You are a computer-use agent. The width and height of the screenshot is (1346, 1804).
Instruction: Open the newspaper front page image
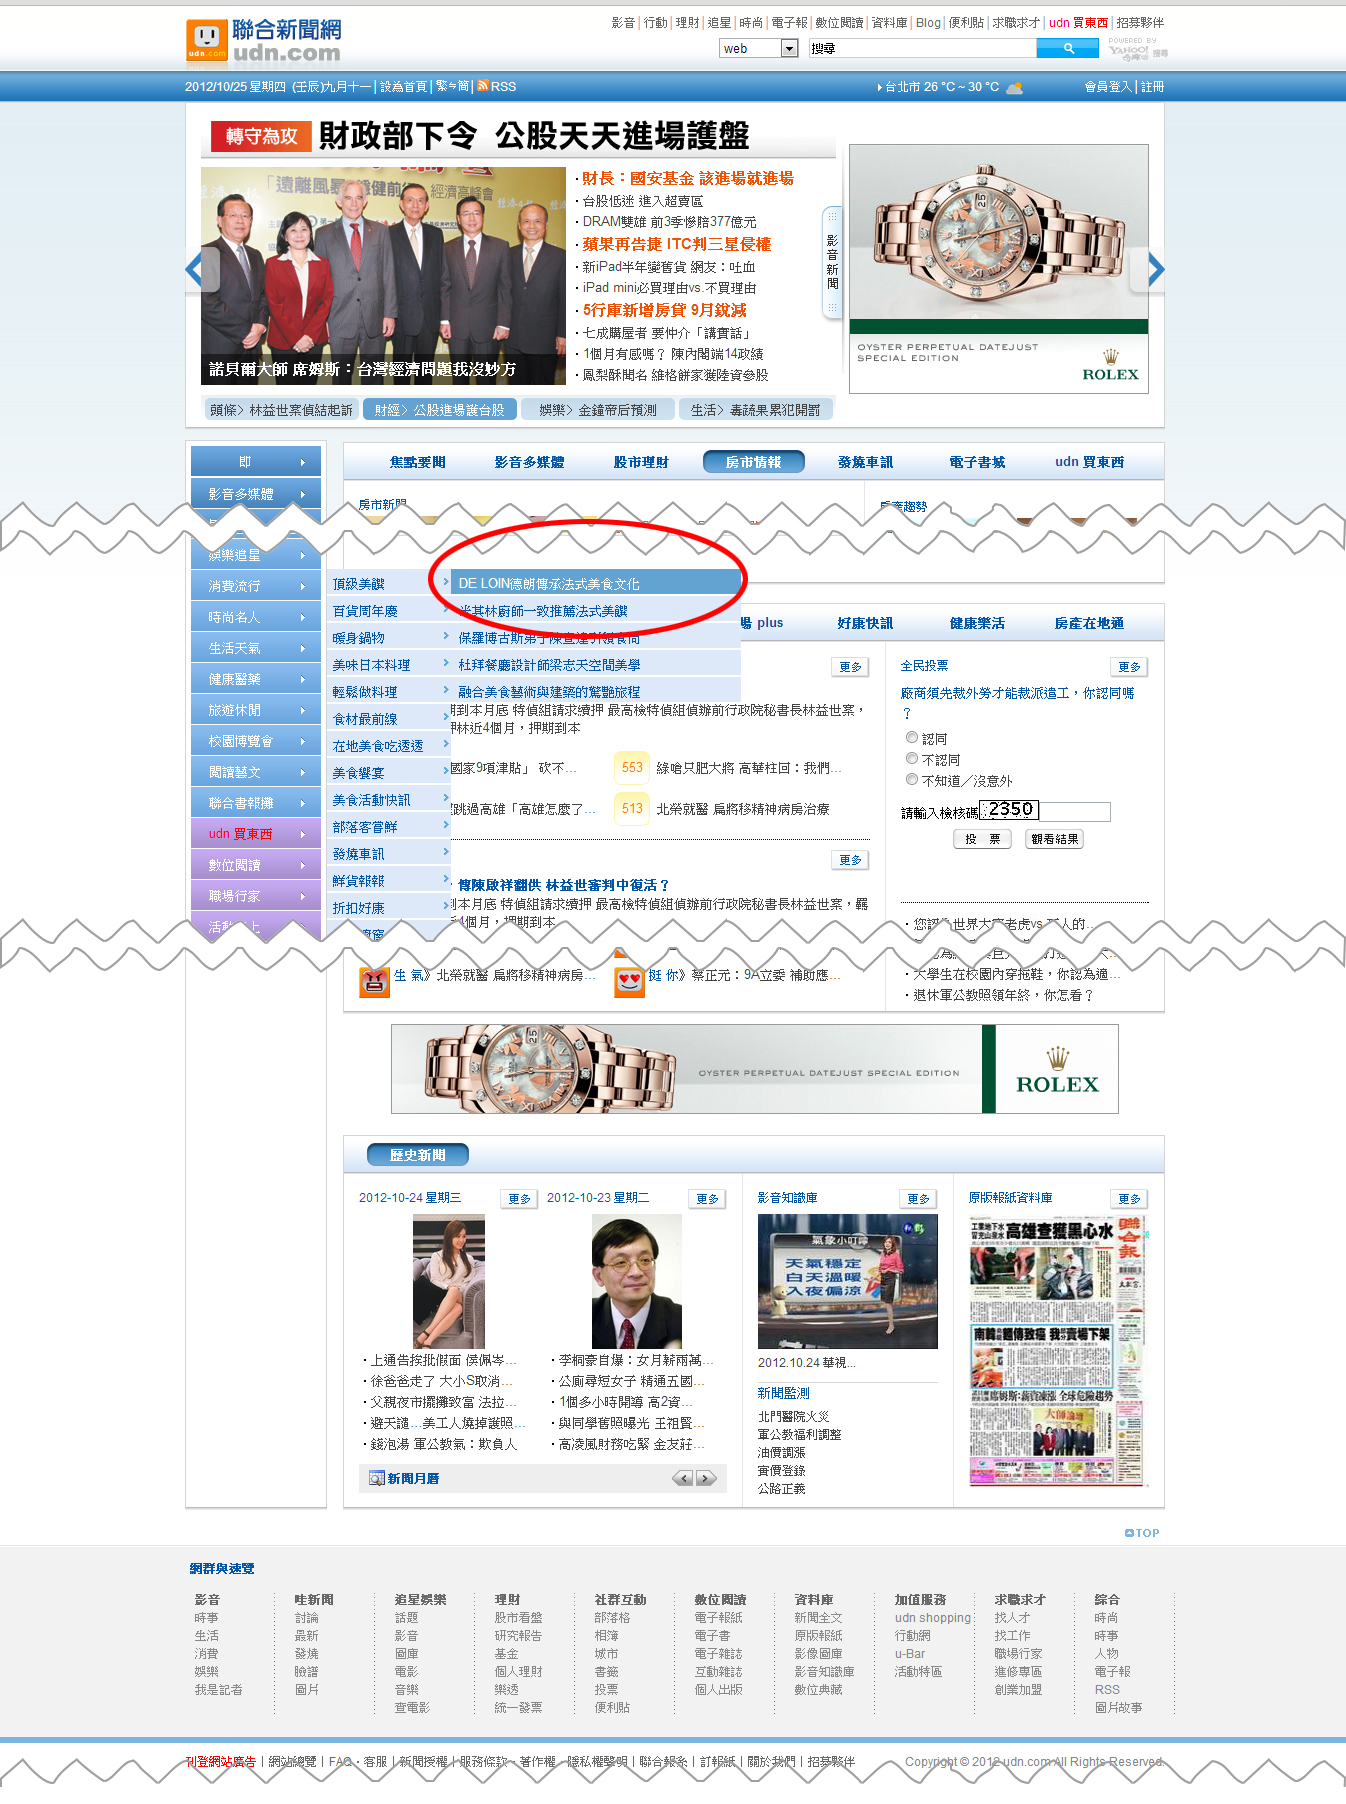click(1056, 1350)
